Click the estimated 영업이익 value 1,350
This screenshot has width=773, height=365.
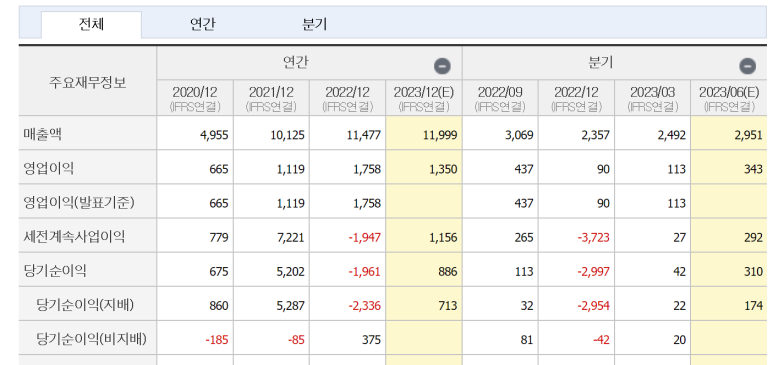click(444, 169)
